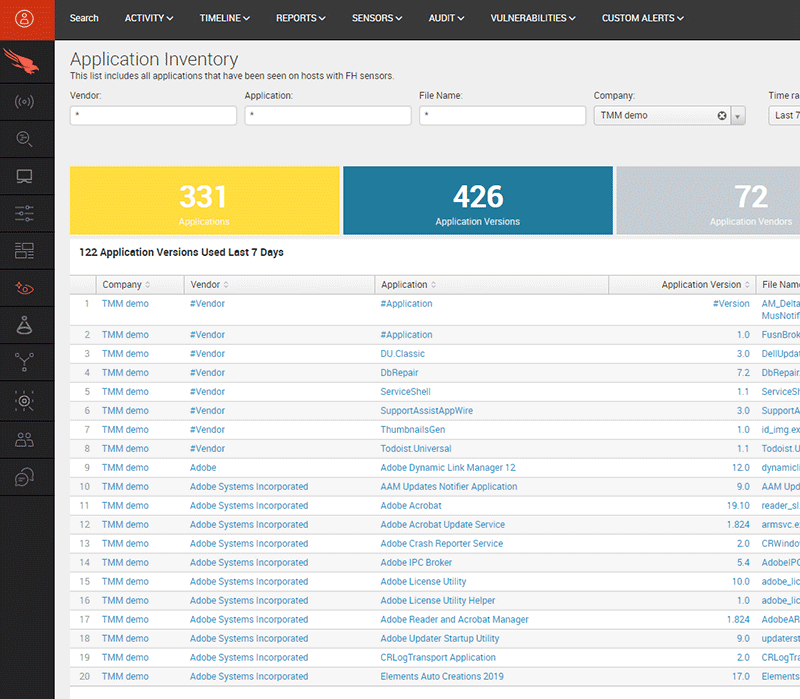
Task: Open the Hosts monitor sidebar icon
Action: pyautogui.click(x=24, y=176)
